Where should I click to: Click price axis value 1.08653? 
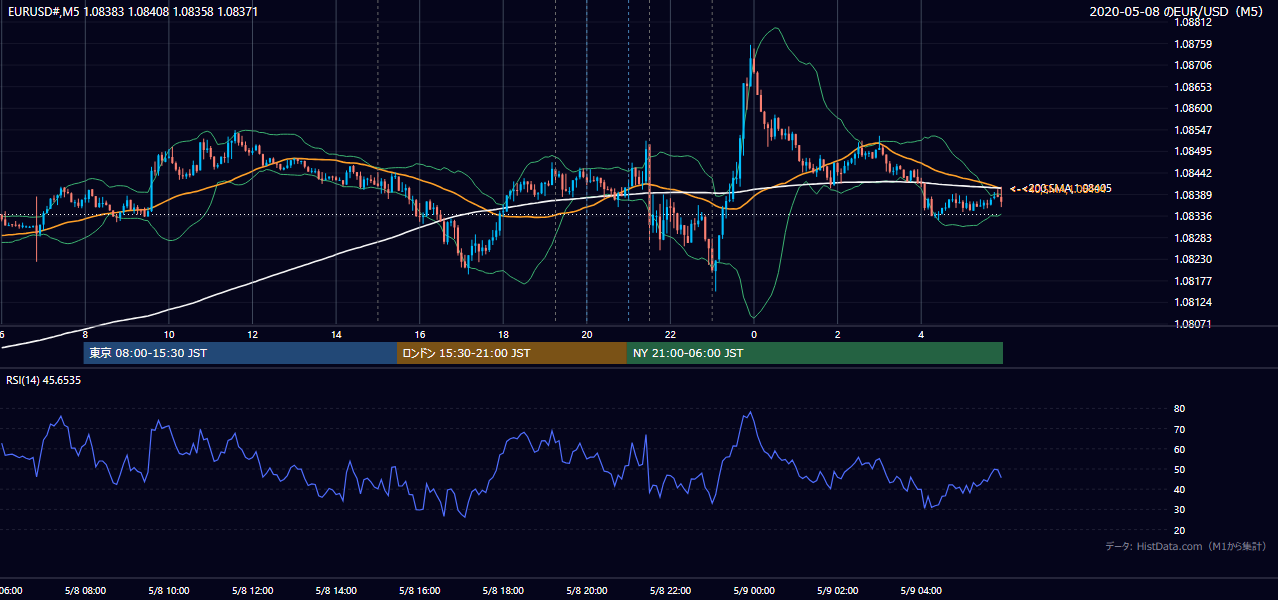coord(1192,87)
